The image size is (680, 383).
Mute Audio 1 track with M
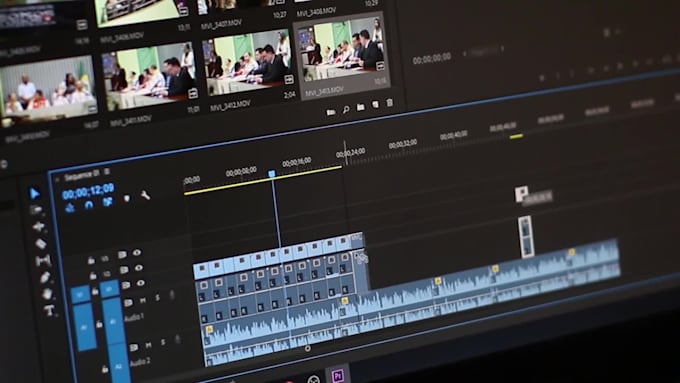[x=143, y=300]
